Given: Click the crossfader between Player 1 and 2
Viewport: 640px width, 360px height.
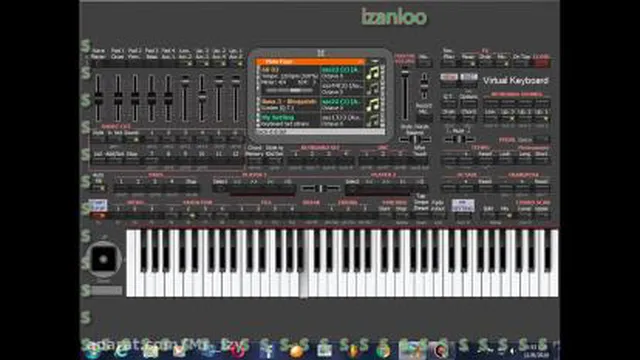Looking at the screenshot, I should [320, 188].
